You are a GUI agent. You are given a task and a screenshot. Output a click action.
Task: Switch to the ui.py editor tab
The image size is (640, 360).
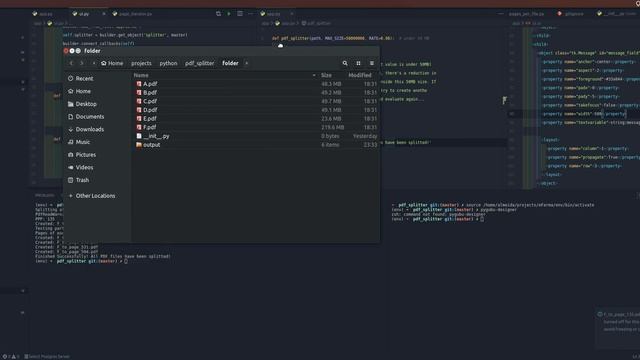[x=84, y=14]
